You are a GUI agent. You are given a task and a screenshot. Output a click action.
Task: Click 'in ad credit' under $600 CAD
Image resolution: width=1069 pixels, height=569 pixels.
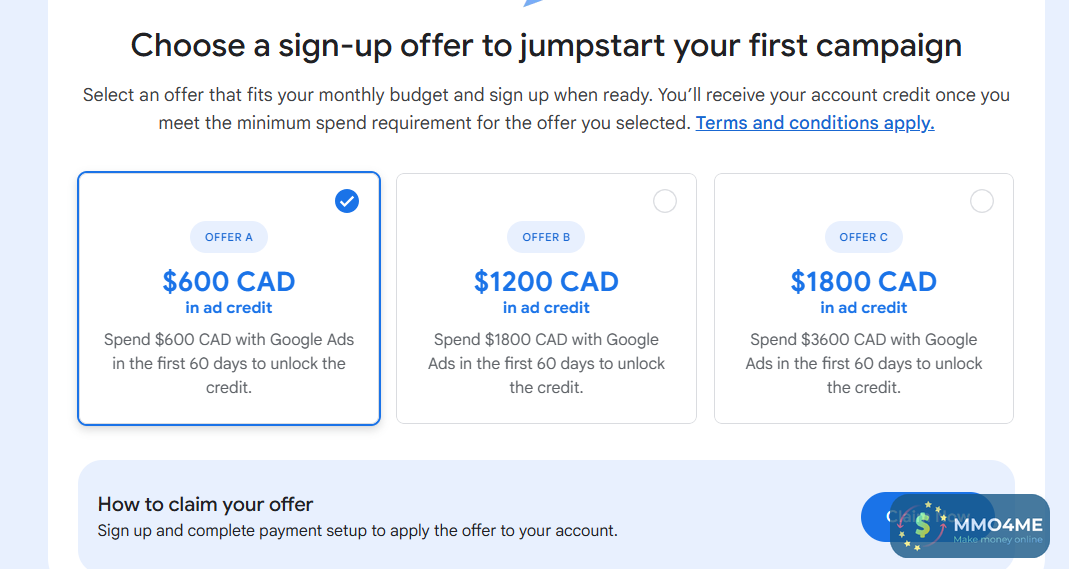click(229, 308)
